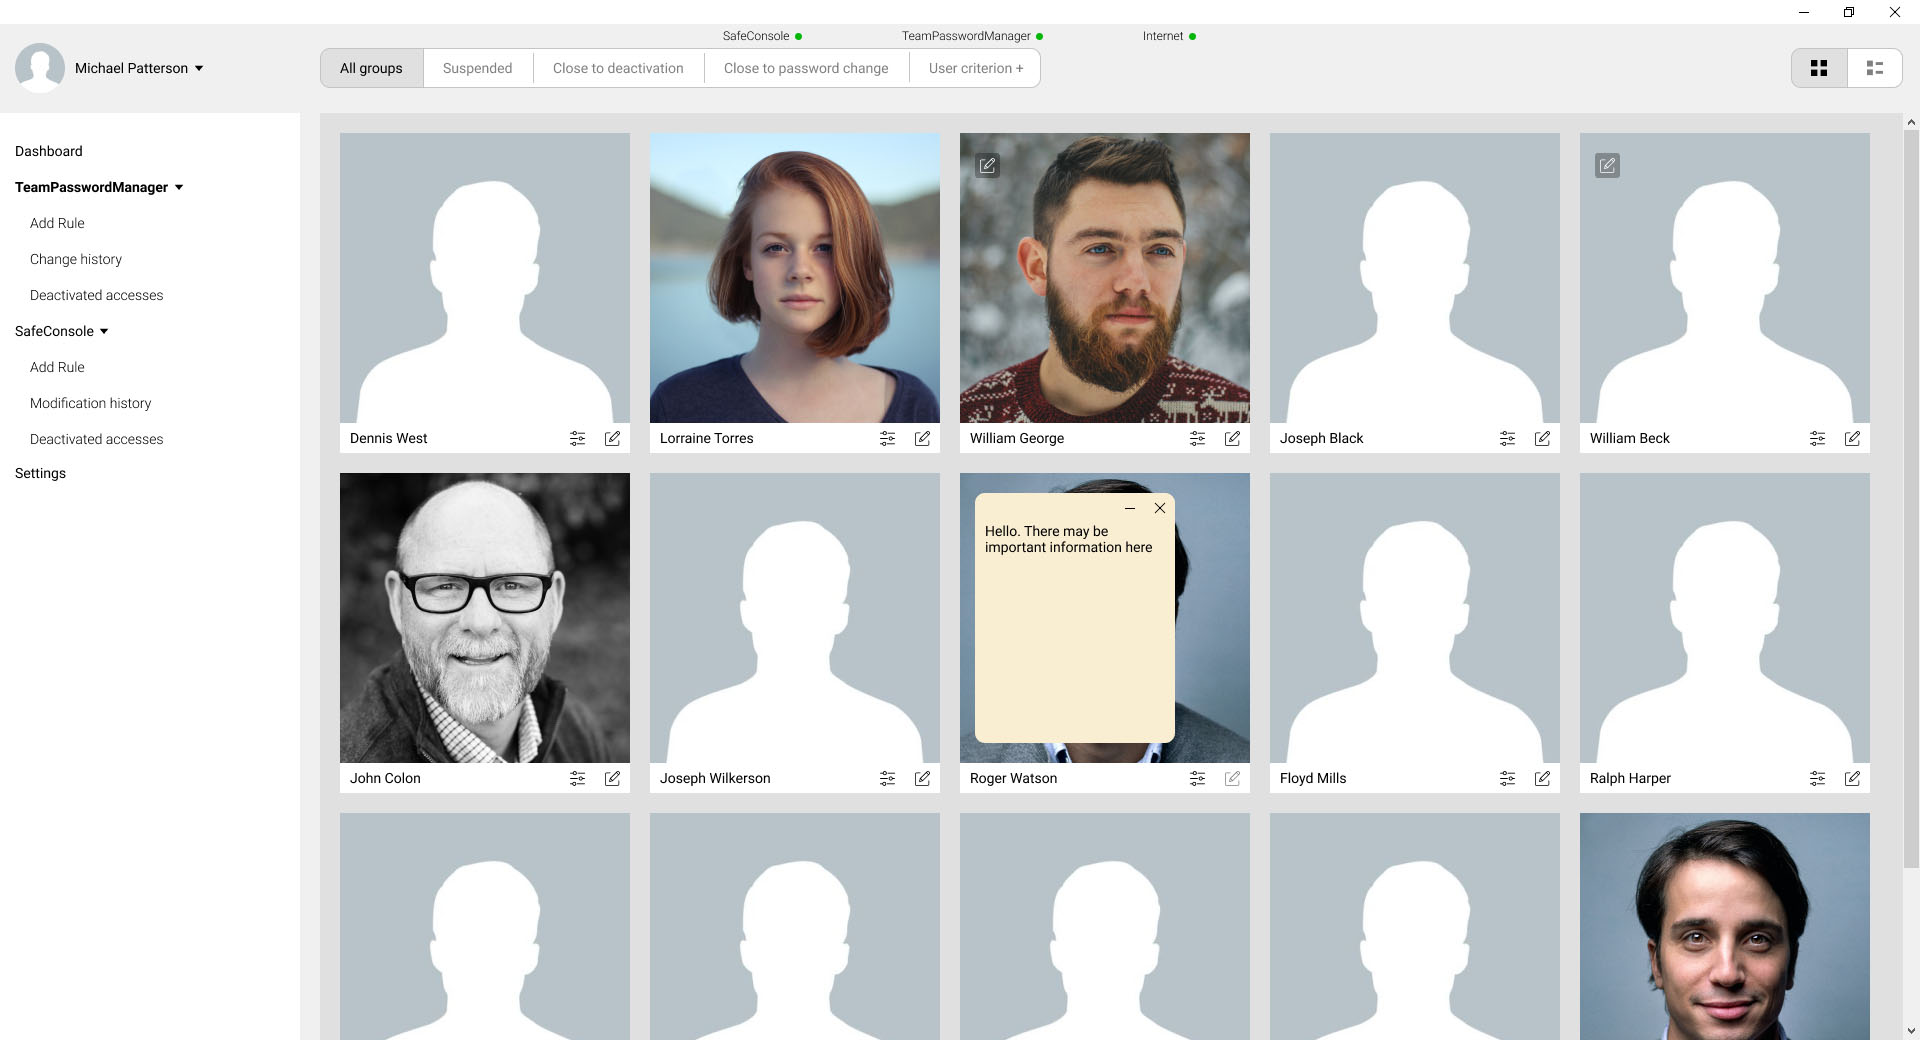1920x1040 pixels.
Task: Open settings sliders for Ralph Harper
Action: [x=1817, y=778]
